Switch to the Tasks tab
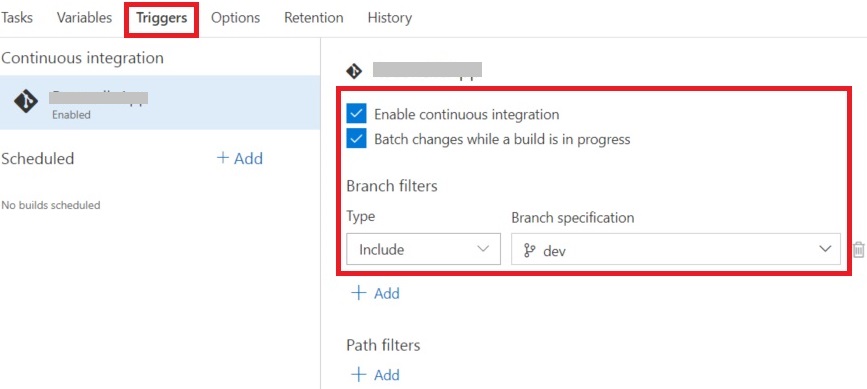The height and width of the screenshot is (389, 867). click(x=17, y=18)
